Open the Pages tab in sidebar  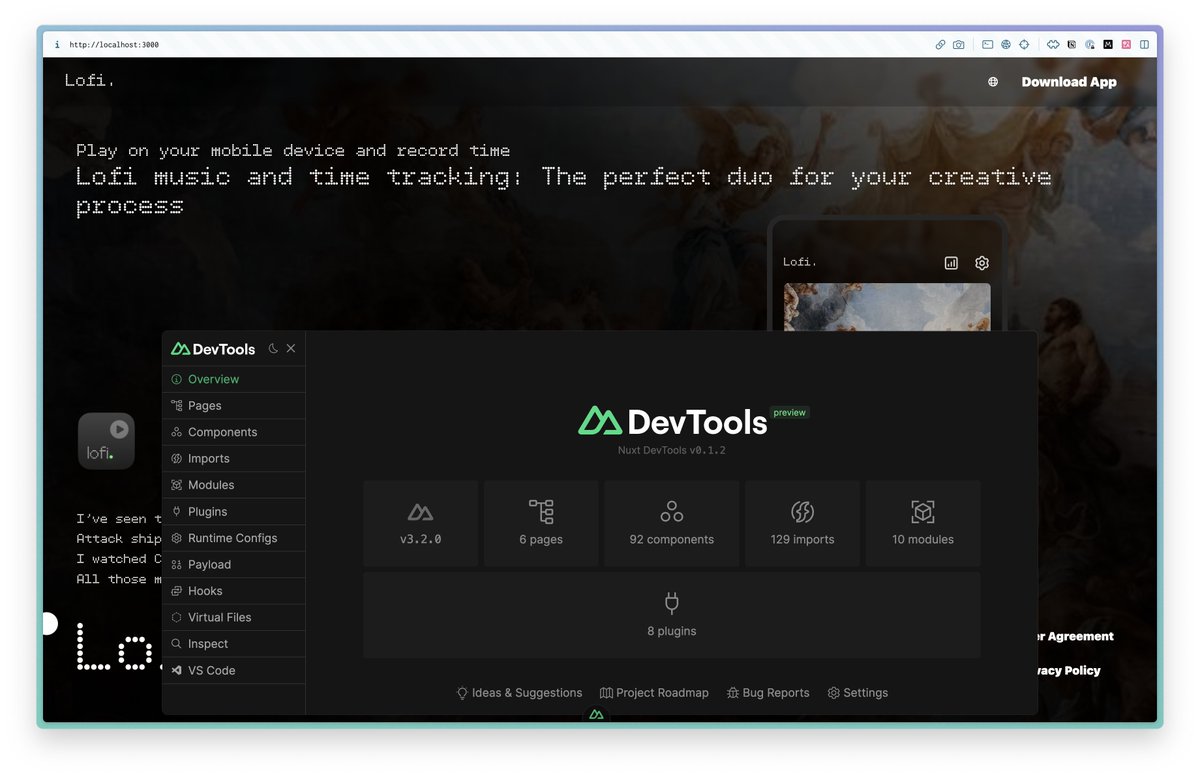point(234,406)
